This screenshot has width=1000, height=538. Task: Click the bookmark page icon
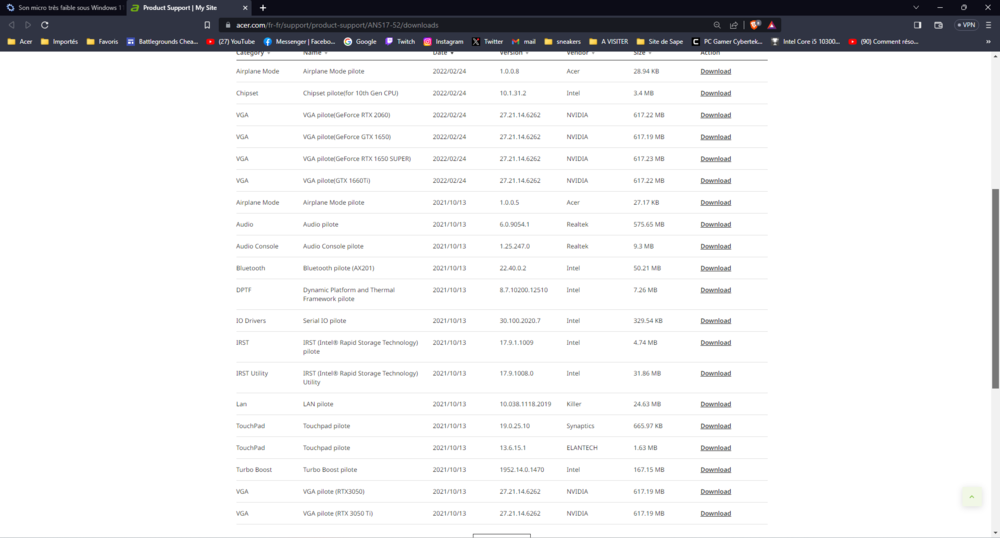(207, 25)
